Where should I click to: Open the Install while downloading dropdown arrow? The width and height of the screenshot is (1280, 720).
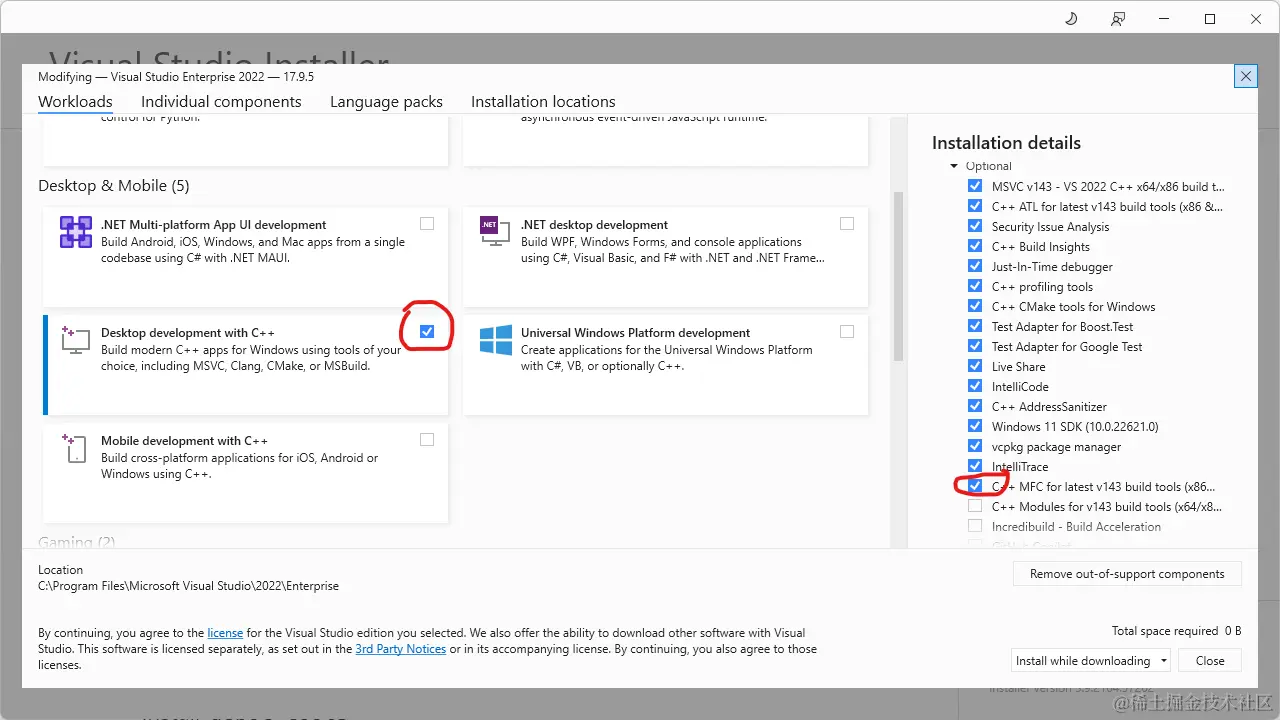(1164, 661)
